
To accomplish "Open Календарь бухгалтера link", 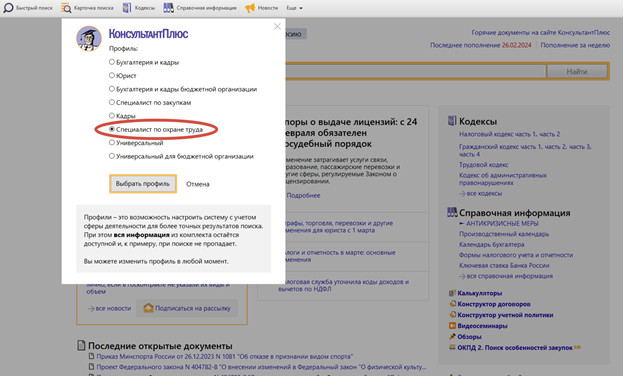I will click(x=491, y=244).
